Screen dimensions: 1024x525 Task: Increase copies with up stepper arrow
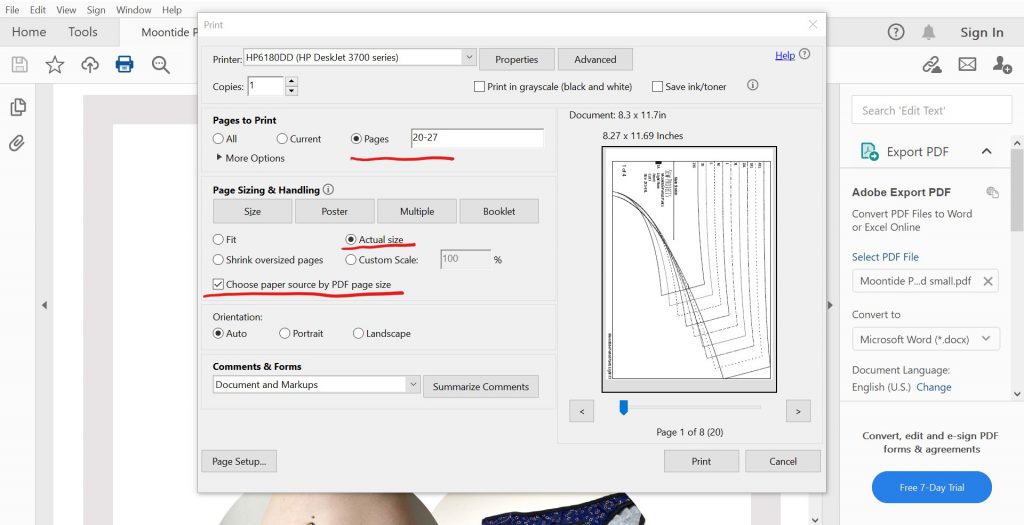[x=291, y=81]
